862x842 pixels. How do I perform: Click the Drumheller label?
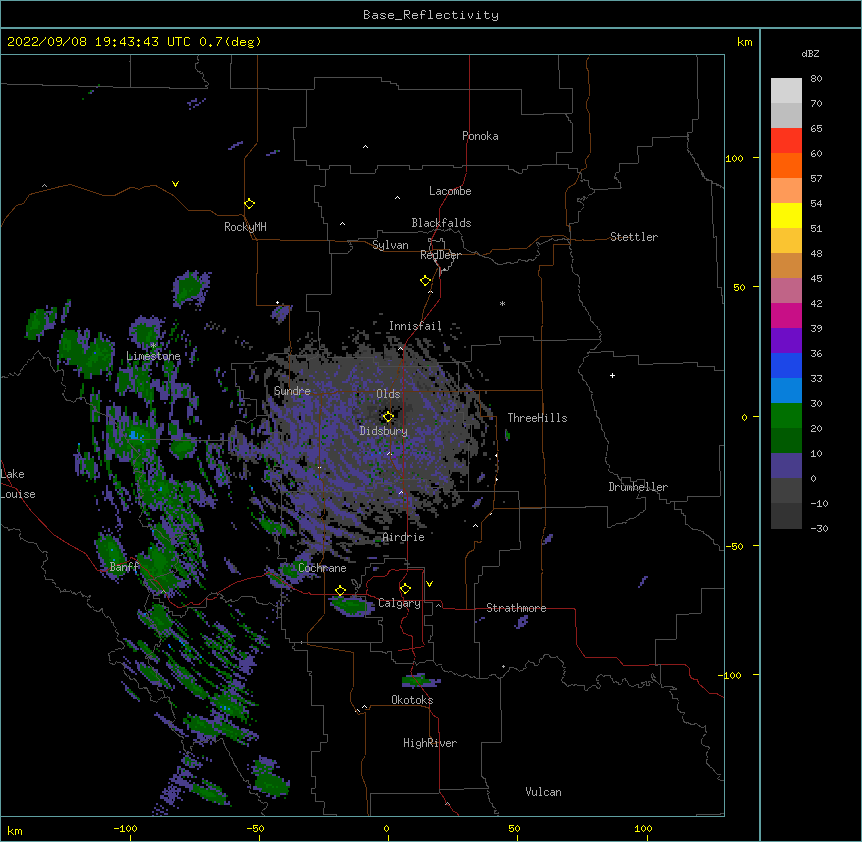coord(638,487)
